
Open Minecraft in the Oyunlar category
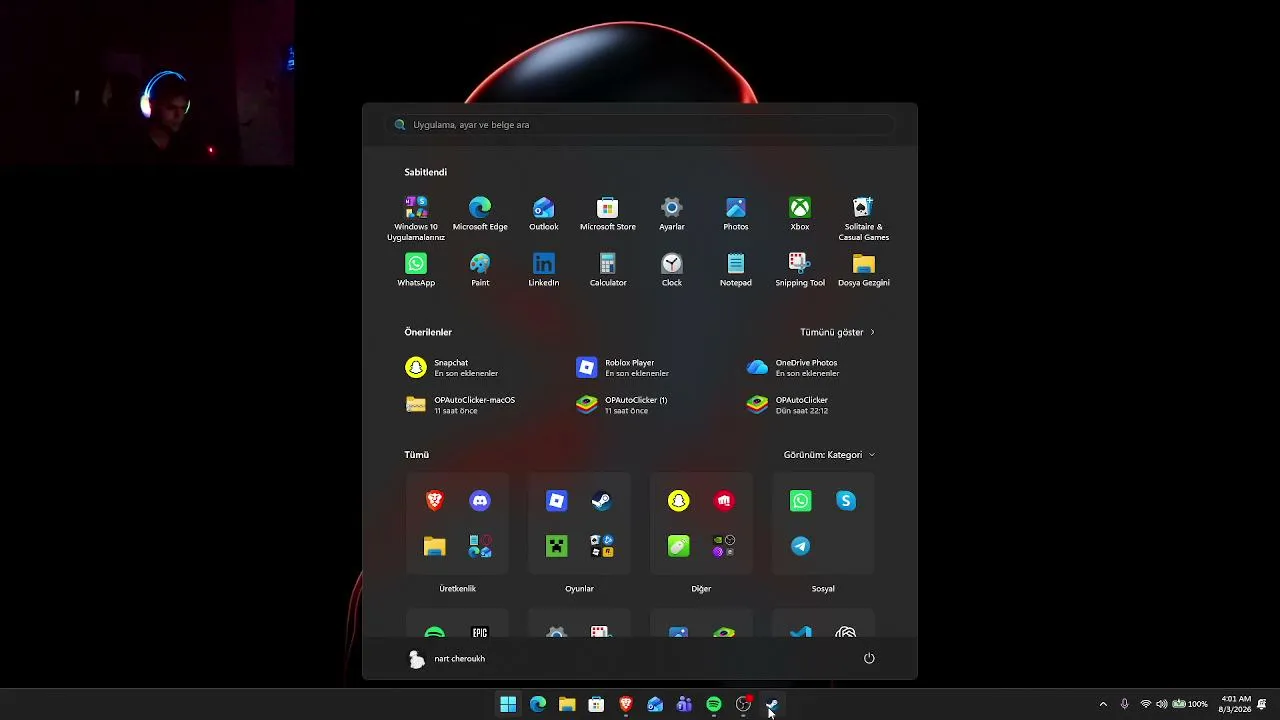(x=557, y=546)
